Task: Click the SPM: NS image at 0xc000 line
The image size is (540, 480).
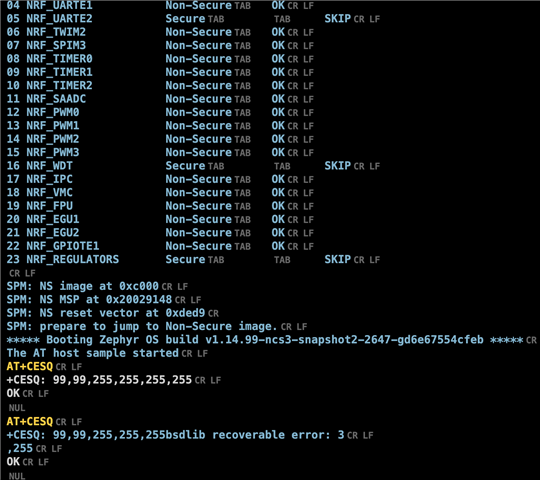Action: coord(82,286)
